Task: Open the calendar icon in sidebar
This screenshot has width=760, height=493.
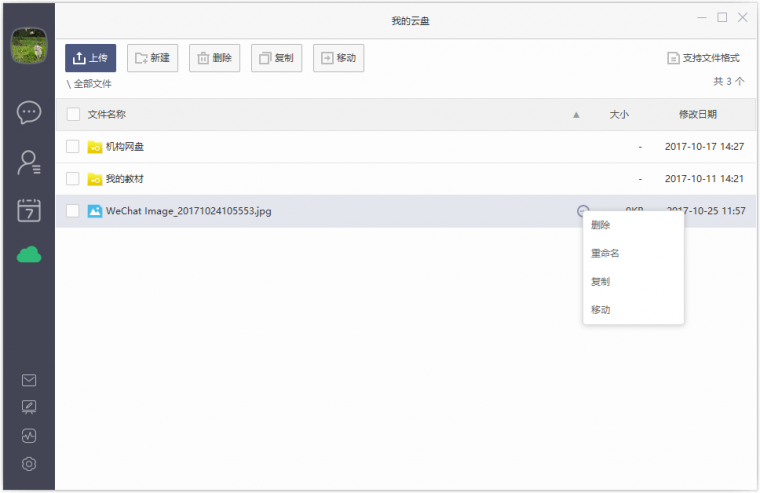Action: pyautogui.click(x=29, y=209)
